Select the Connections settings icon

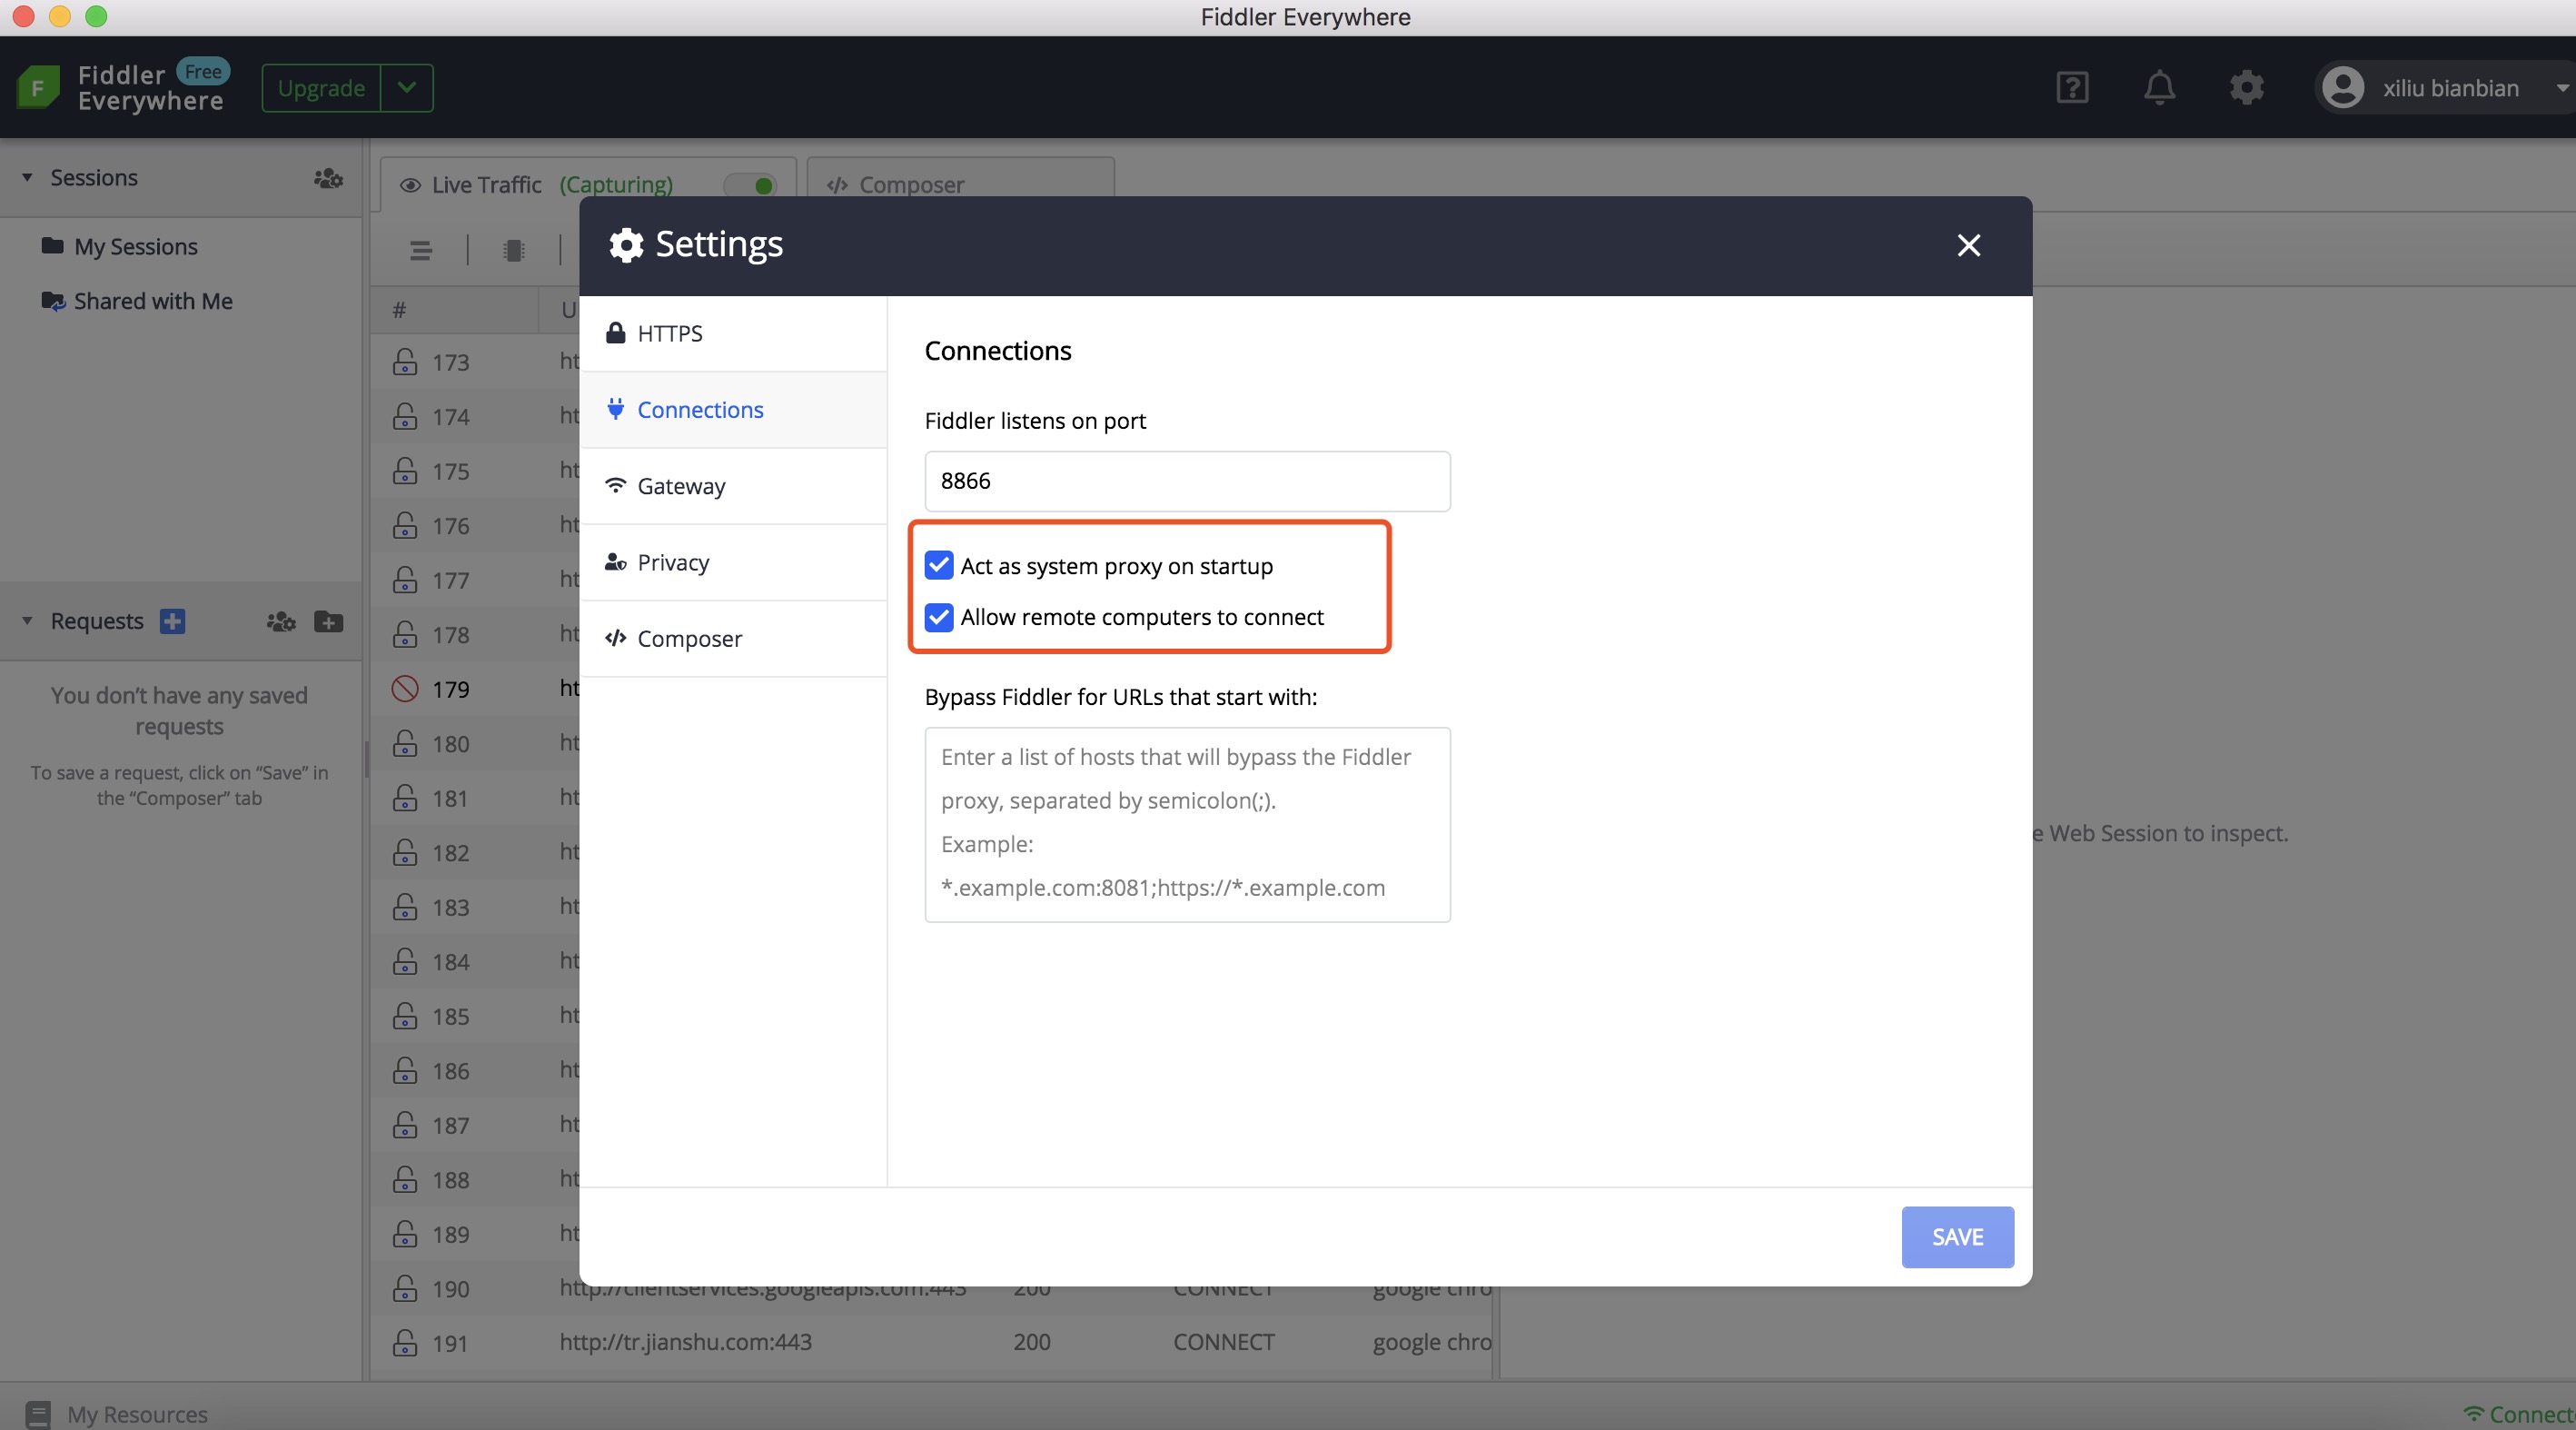coord(615,409)
